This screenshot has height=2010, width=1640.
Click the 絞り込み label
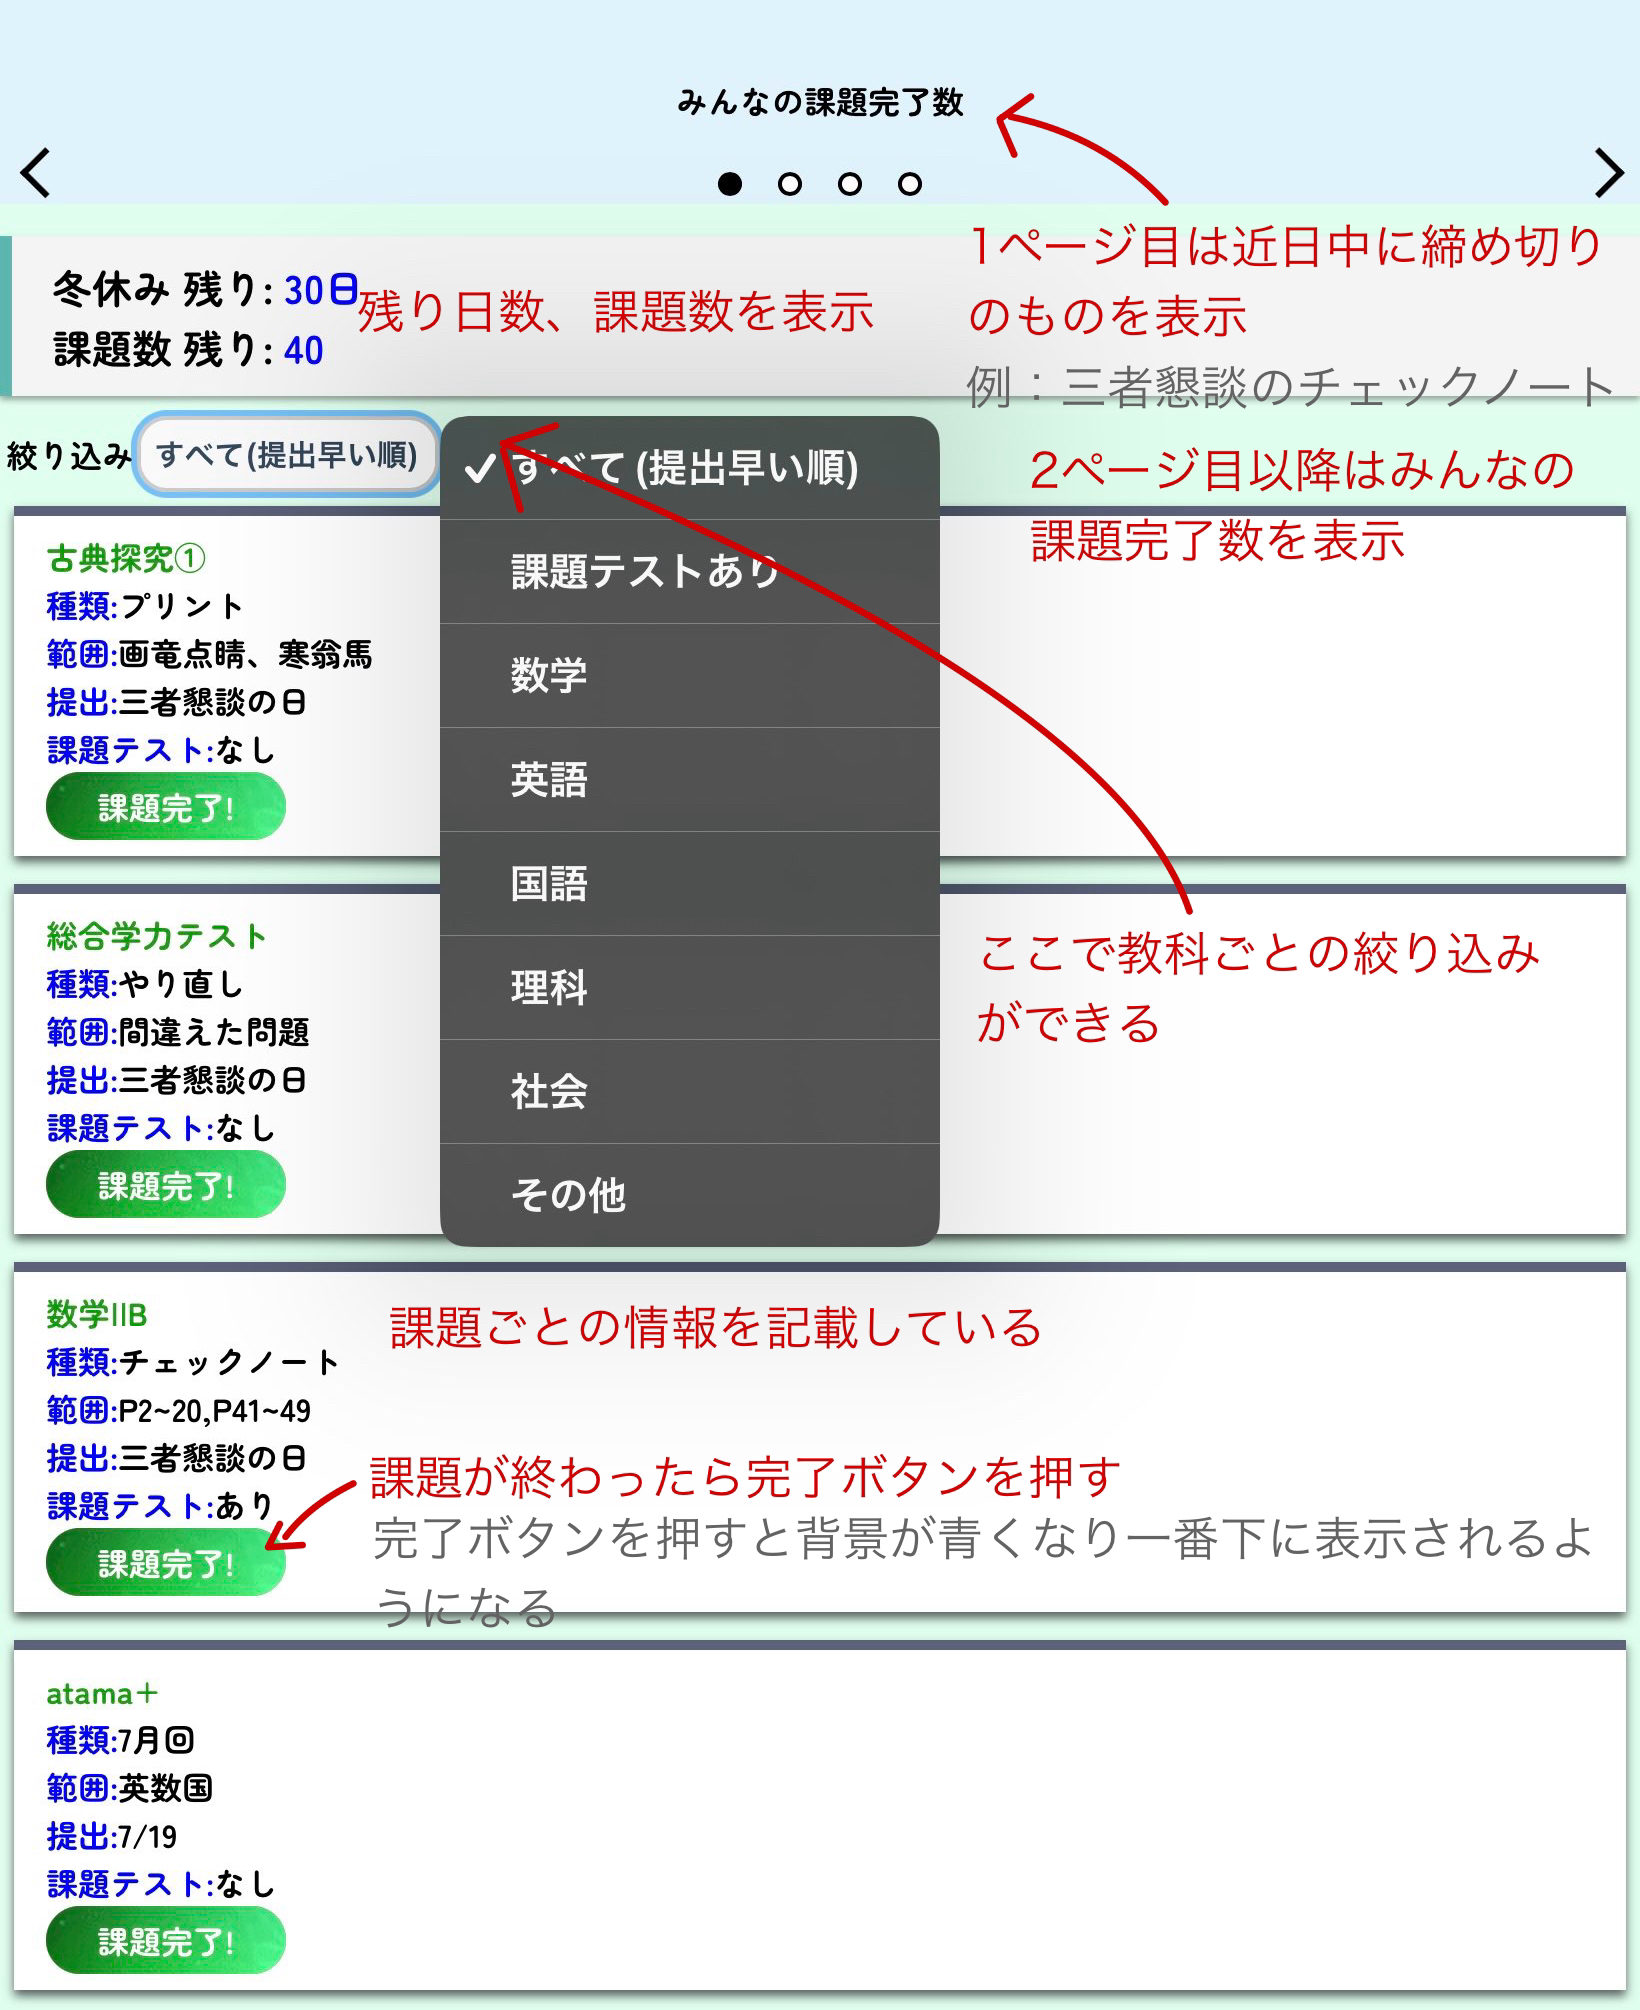point(68,456)
